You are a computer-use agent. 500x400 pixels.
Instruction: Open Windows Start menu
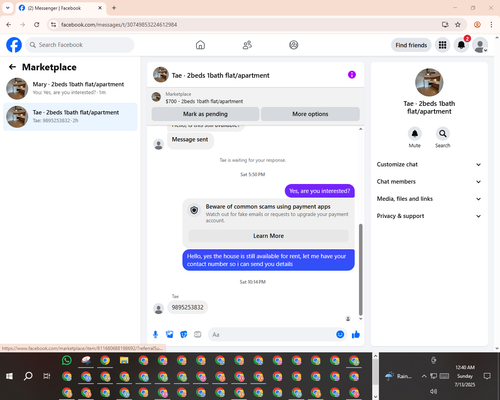(9, 376)
